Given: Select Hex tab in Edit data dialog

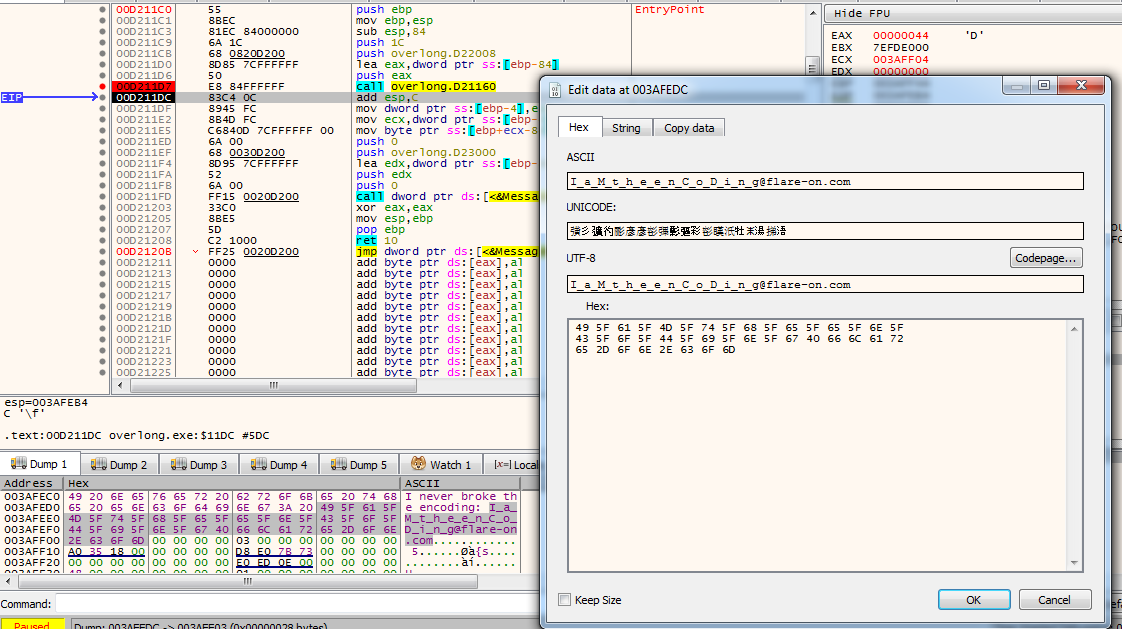Looking at the screenshot, I should pos(579,127).
